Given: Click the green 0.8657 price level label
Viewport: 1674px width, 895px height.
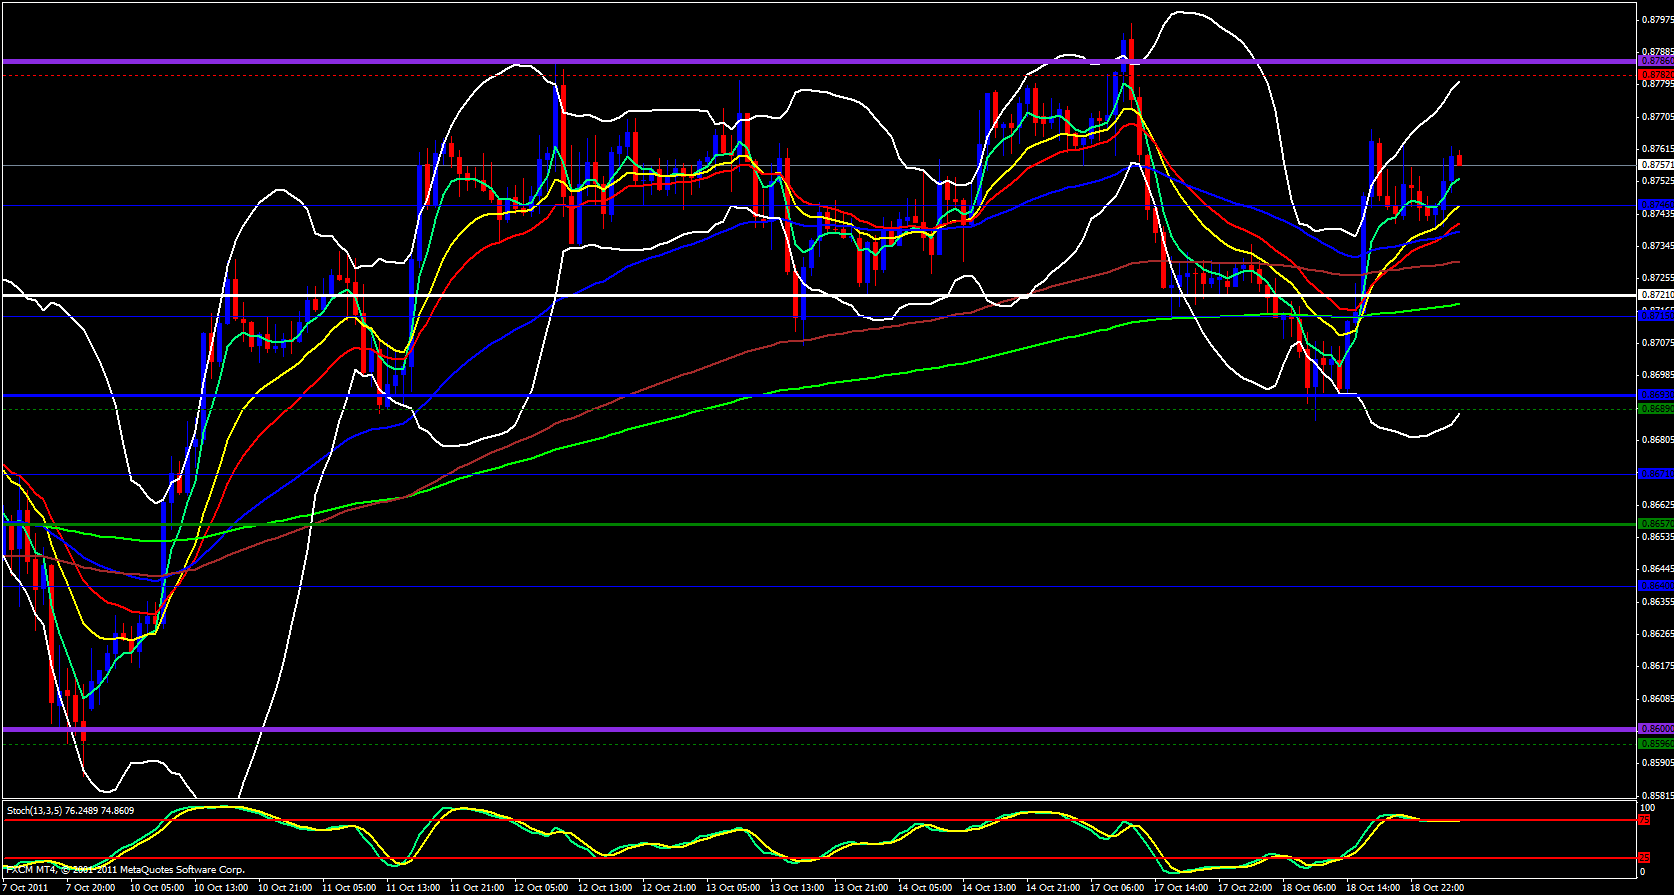Looking at the screenshot, I should [1655, 523].
